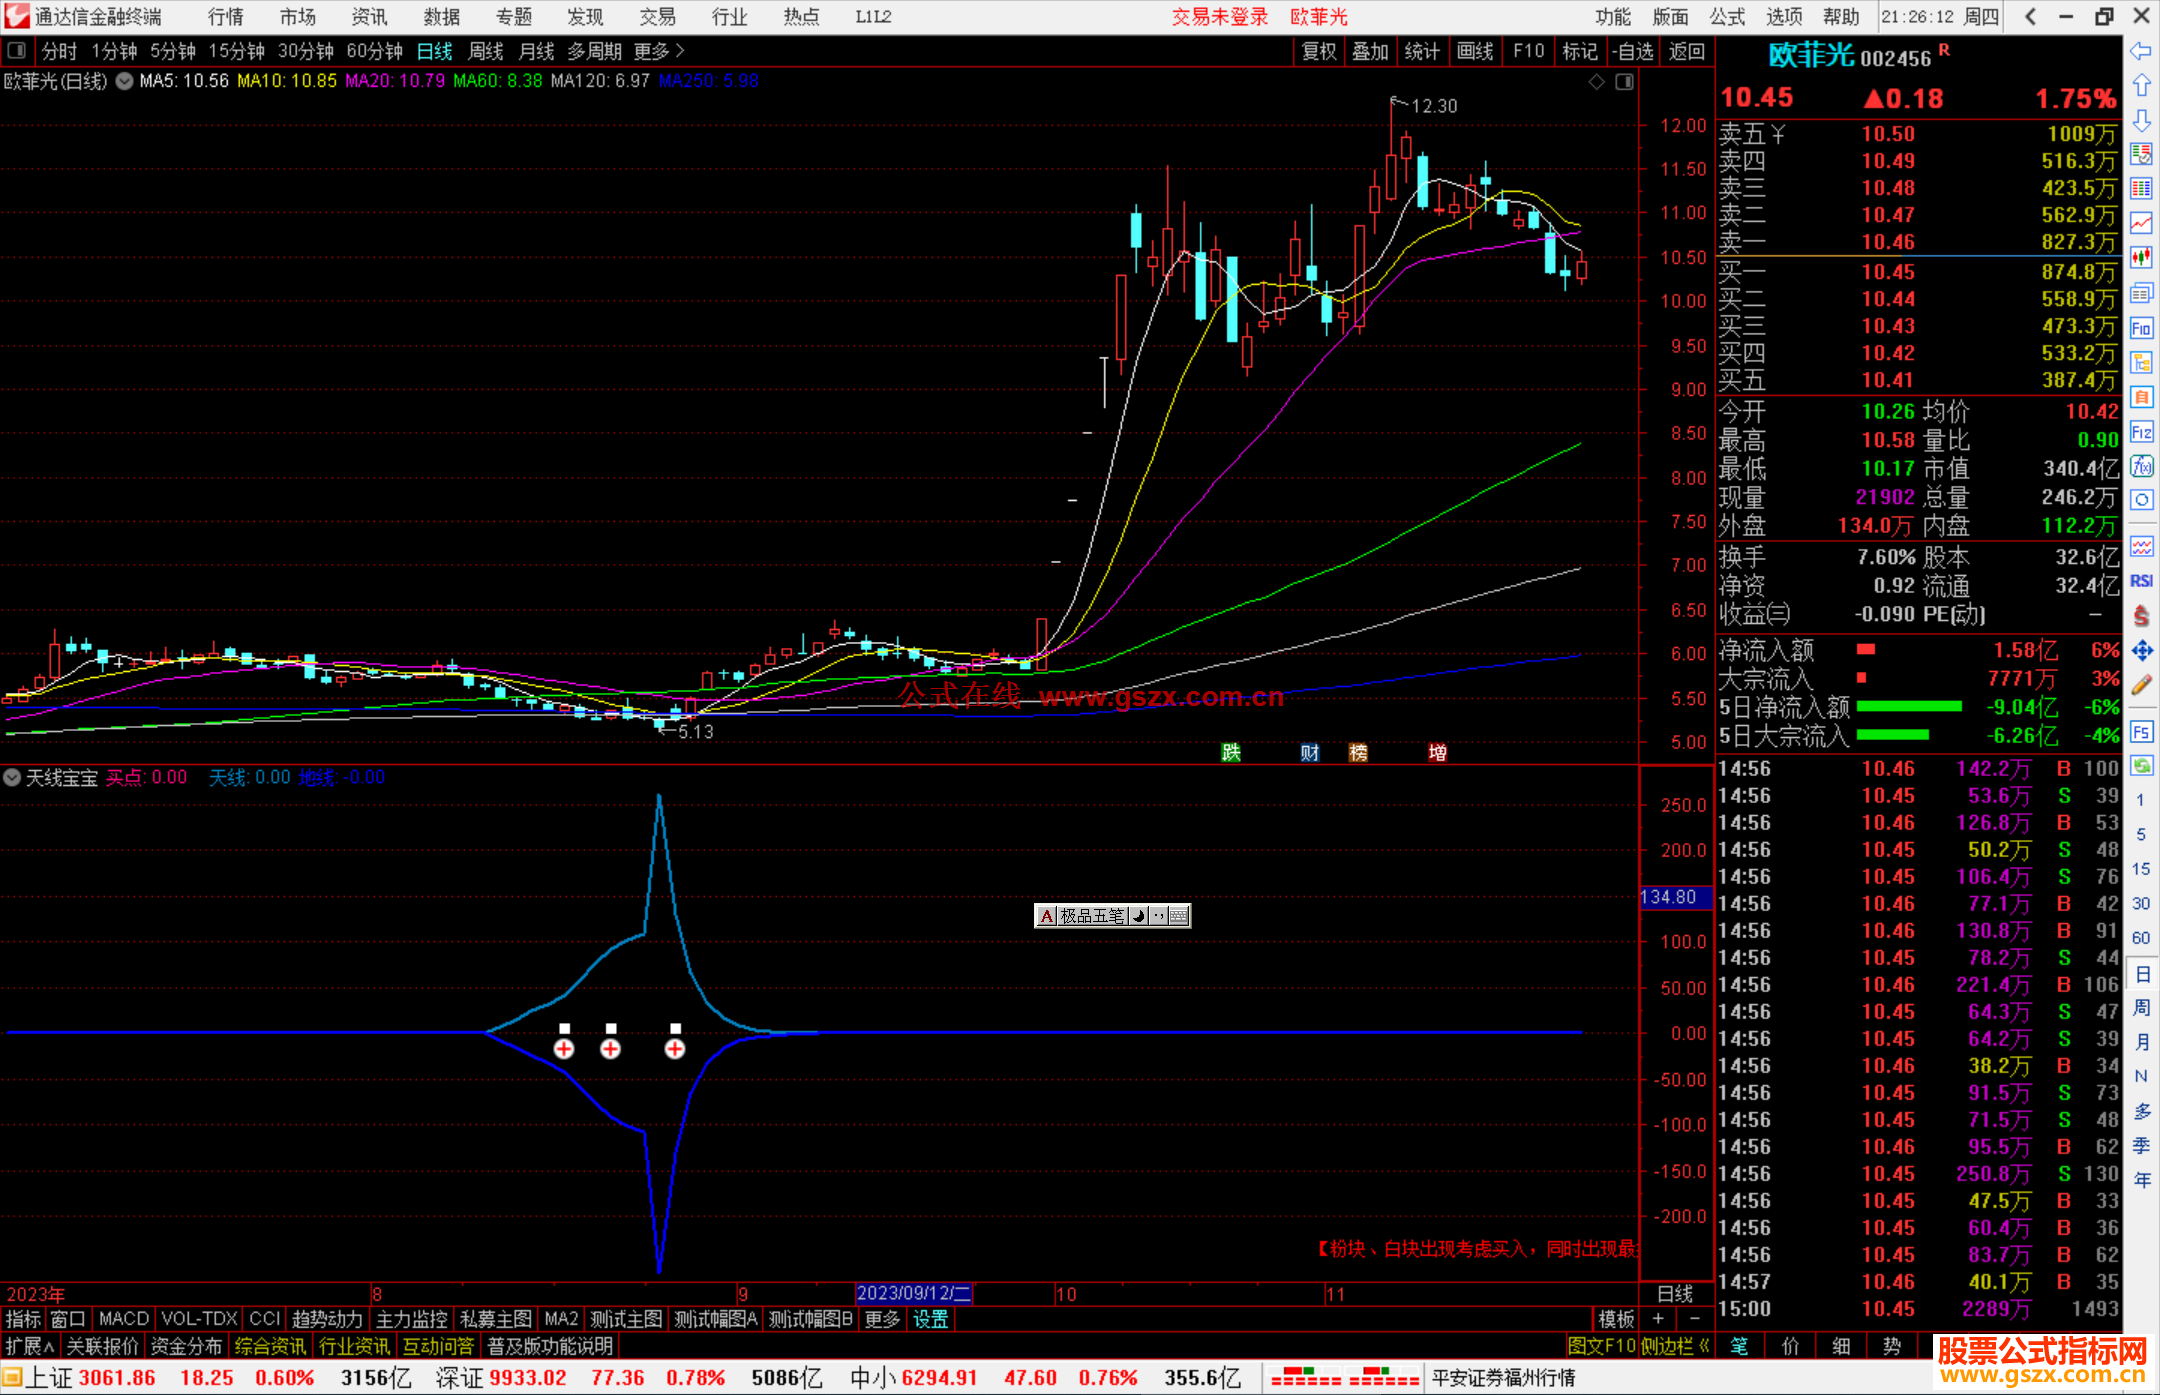This screenshot has height=1395, width=2160.
Task: Click the date label 2023/09/12 on timeline
Action: 913,1293
